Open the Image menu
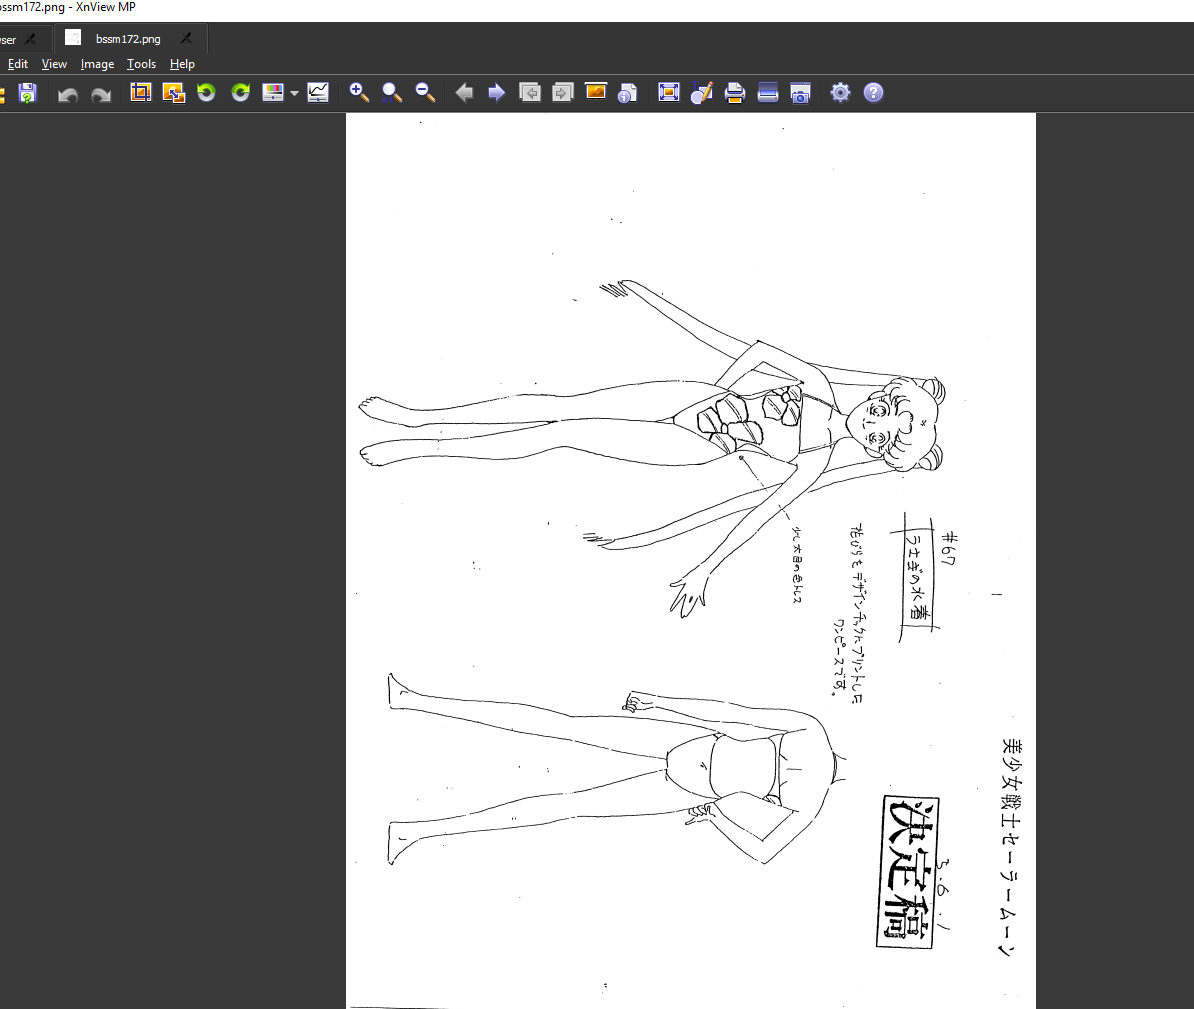Viewport: 1194px width, 1009px height. (97, 64)
